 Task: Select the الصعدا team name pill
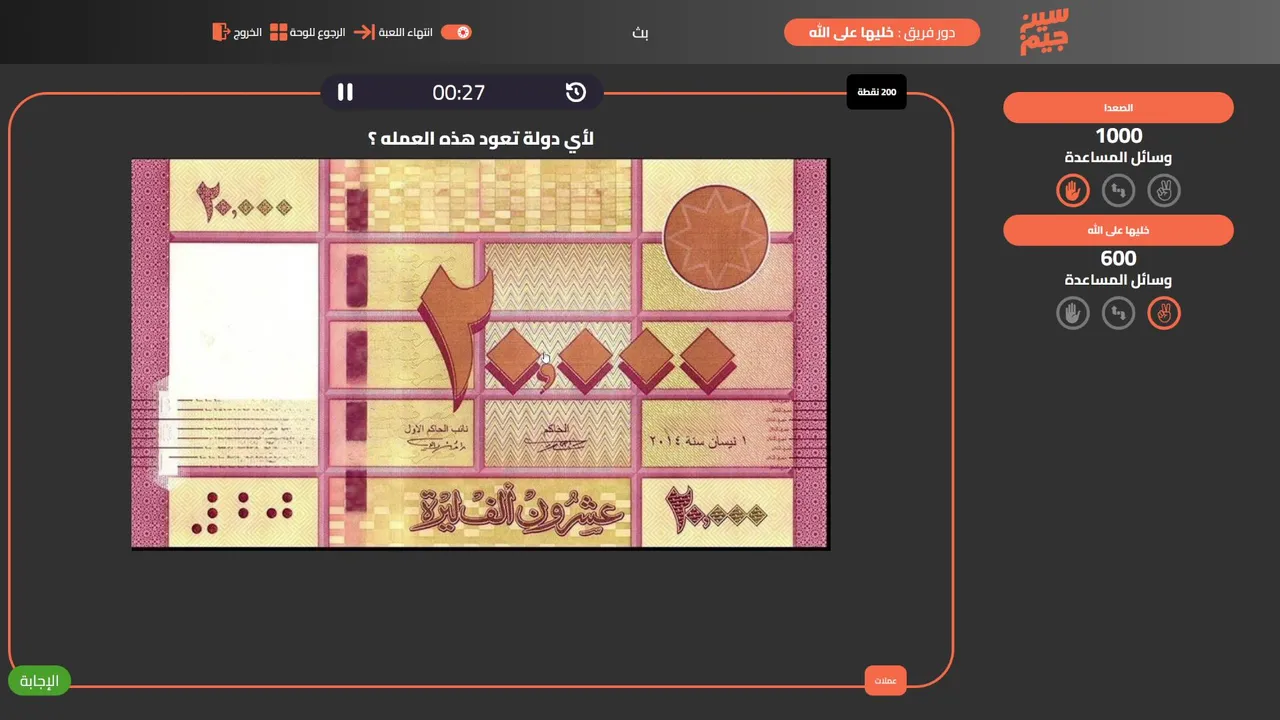1118,108
